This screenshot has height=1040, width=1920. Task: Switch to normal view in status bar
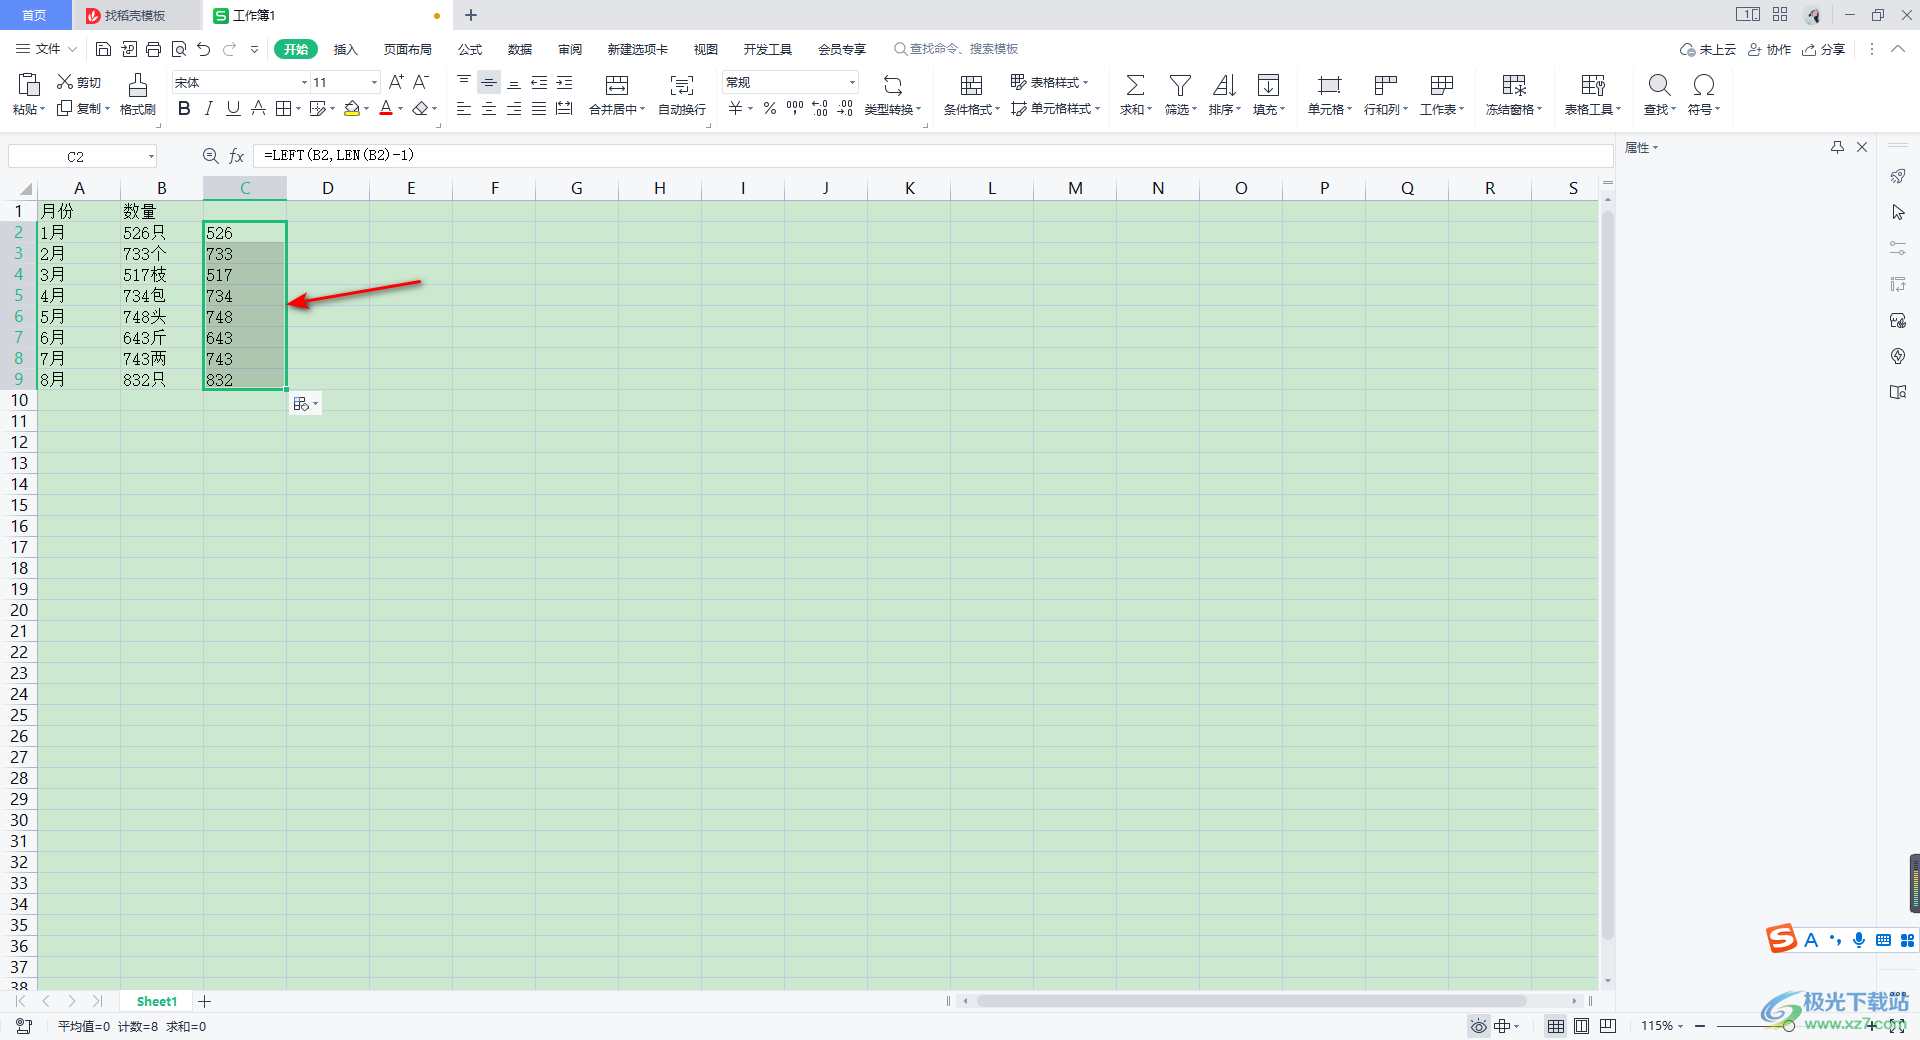[1556, 1026]
